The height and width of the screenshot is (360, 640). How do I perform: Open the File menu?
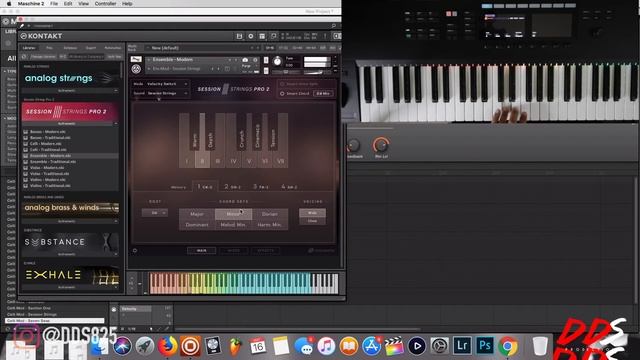point(54,3)
